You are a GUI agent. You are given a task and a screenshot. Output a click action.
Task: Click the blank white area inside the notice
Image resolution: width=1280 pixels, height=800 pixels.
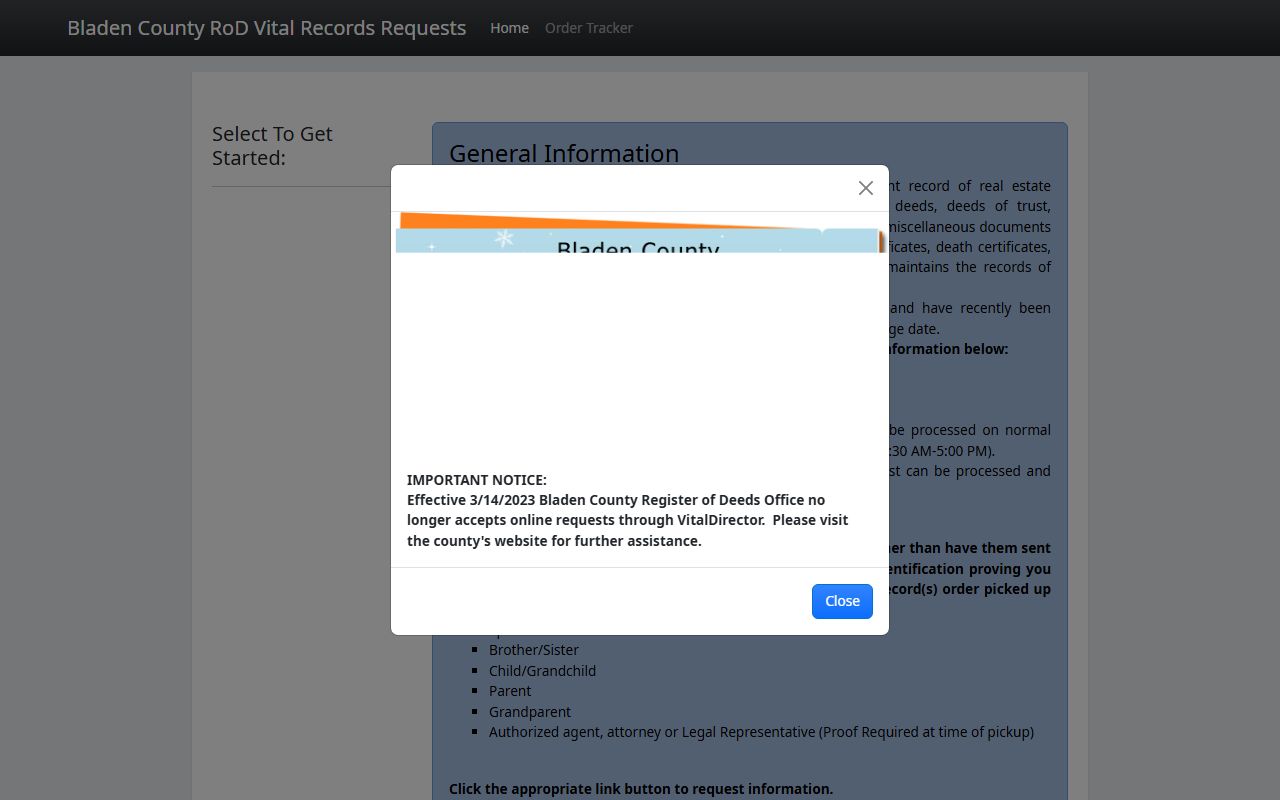(x=640, y=360)
